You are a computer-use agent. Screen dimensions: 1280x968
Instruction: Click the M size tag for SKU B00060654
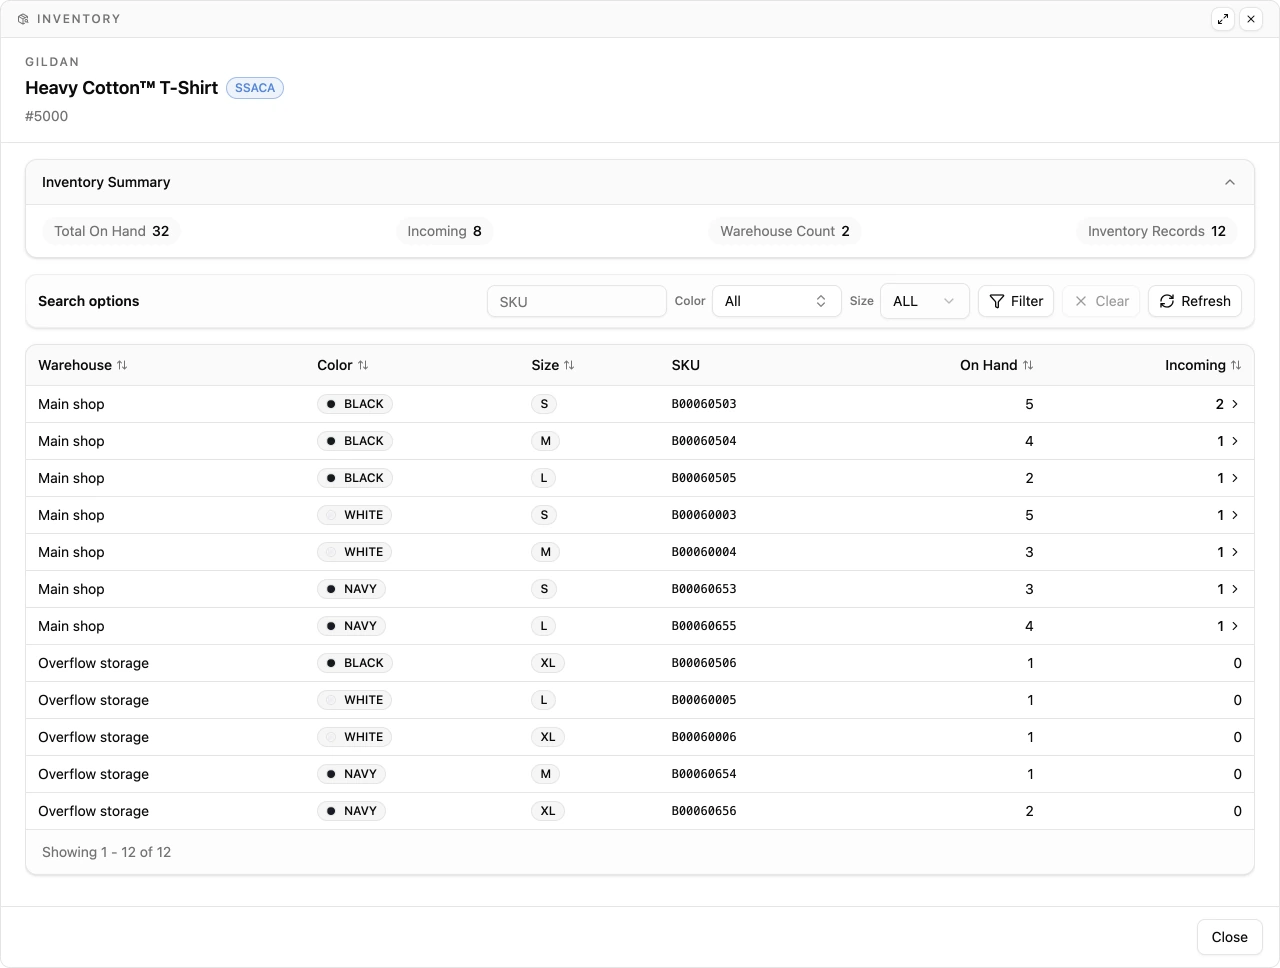click(545, 774)
